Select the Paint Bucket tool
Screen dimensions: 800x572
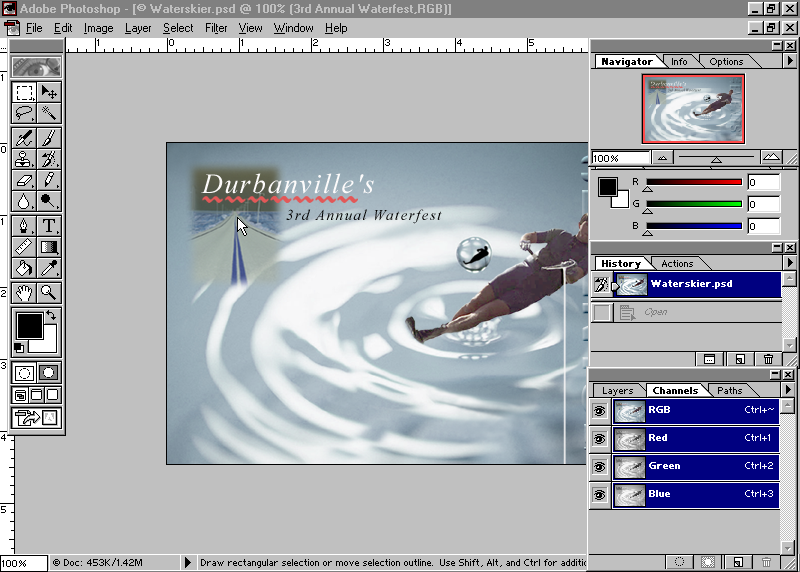click(x=24, y=268)
